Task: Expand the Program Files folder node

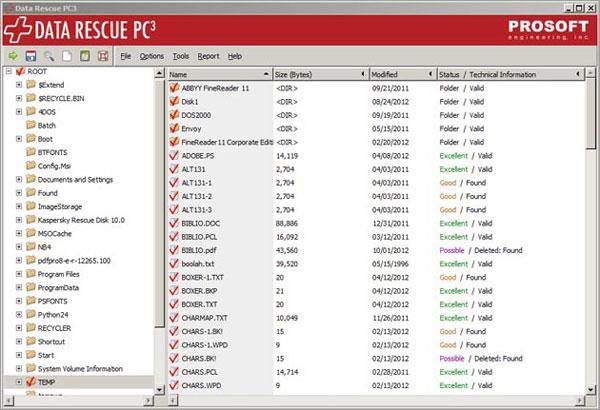Action: click(x=19, y=274)
